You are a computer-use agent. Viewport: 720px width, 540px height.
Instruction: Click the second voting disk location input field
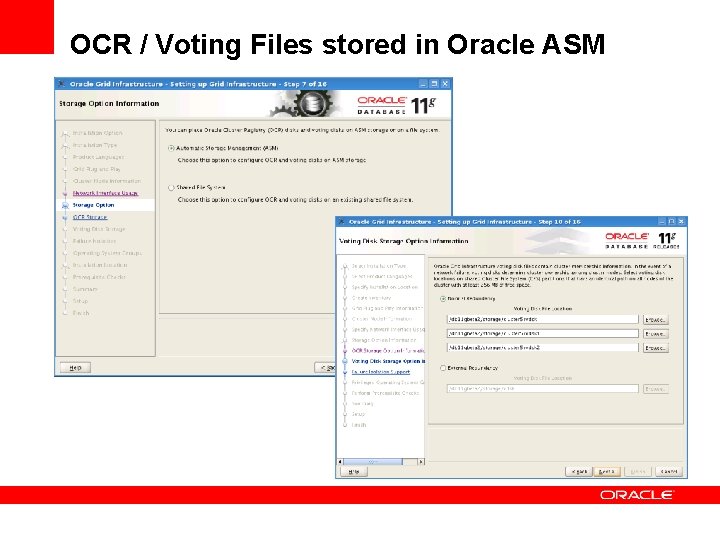(x=542, y=334)
